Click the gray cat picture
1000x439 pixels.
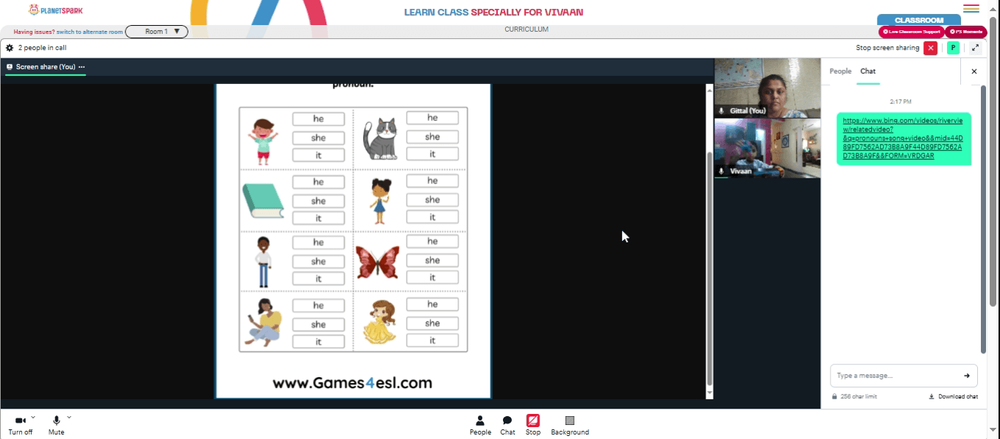click(x=381, y=138)
